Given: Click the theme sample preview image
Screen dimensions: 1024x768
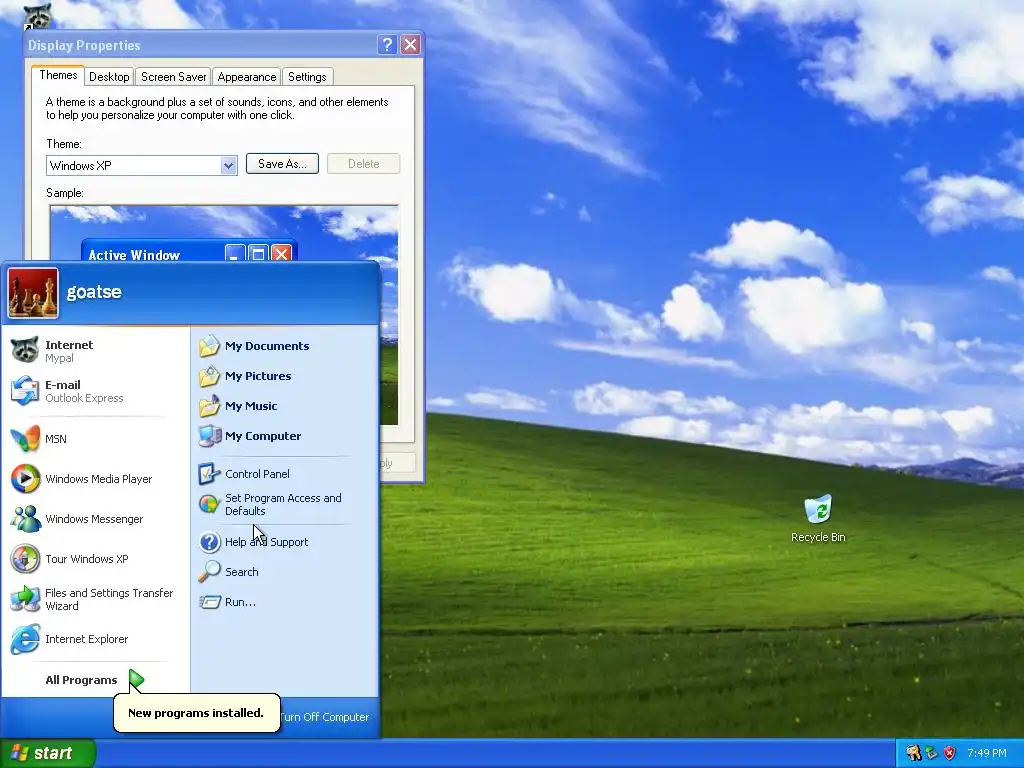Looking at the screenshot, I should (224, 233).
